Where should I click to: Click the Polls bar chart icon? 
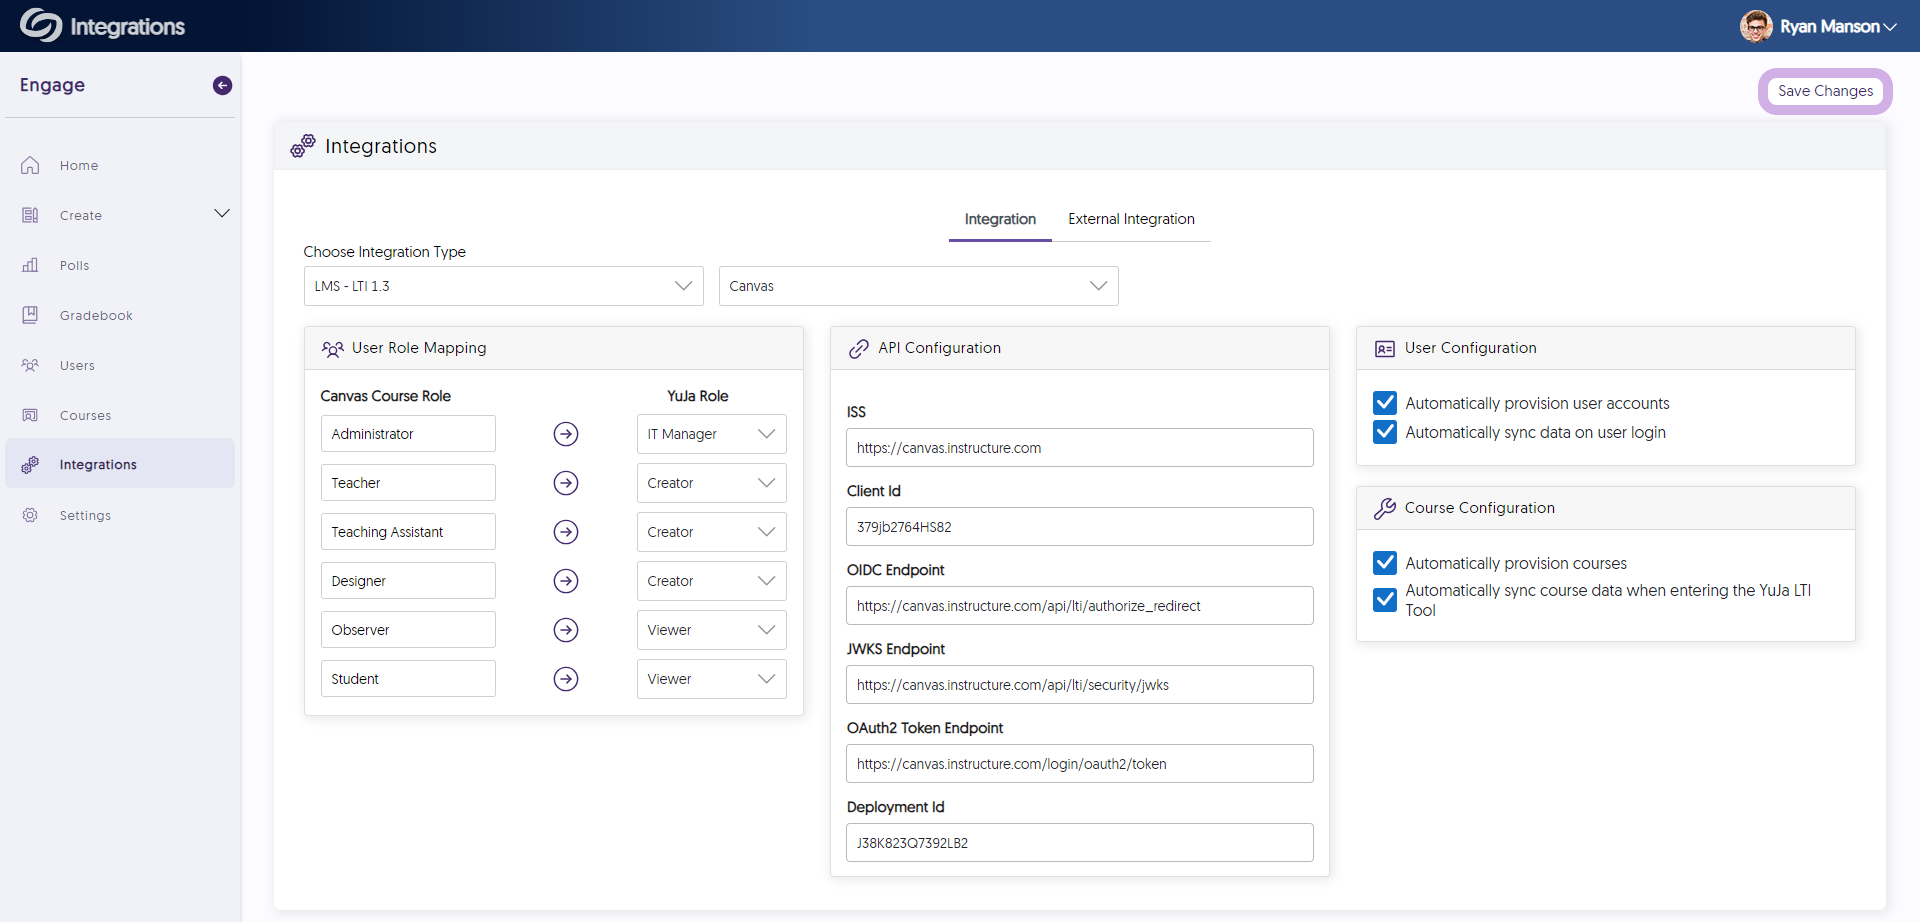pos(30,265)
